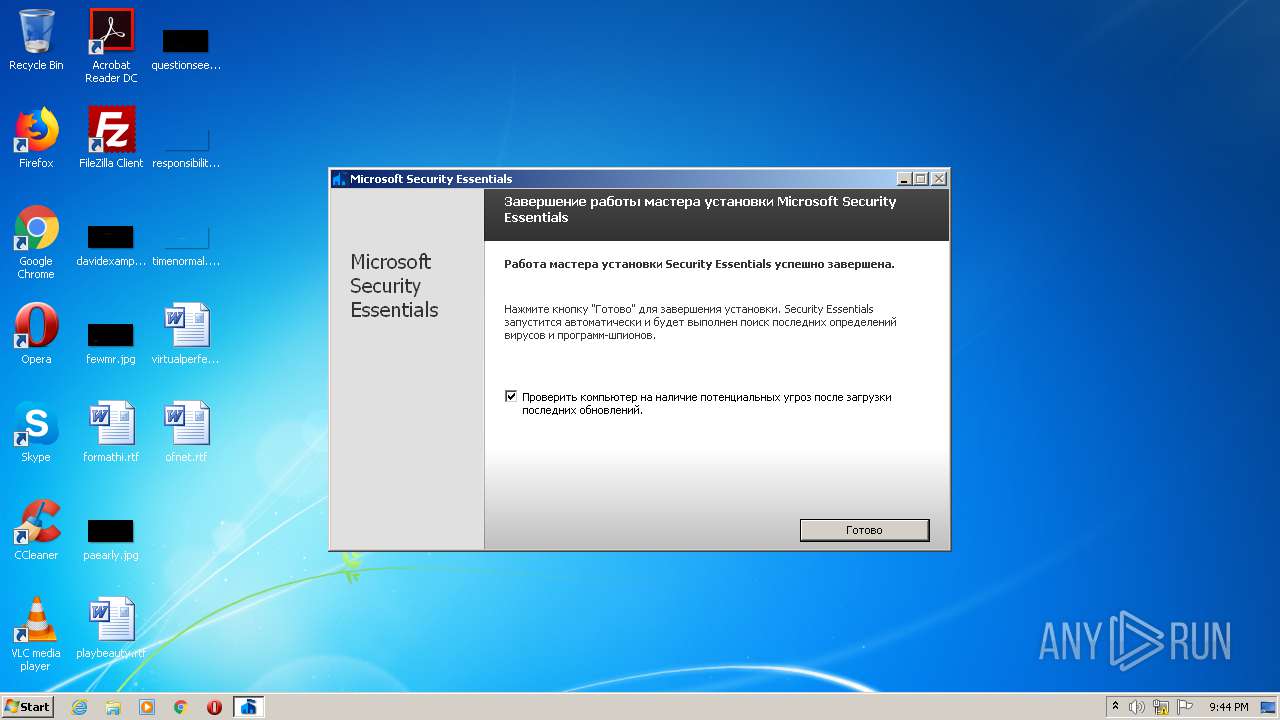Open Windows Media Player from taskbar
Viewport: 1280px width, 720px height.
click(x=147, y=707)
